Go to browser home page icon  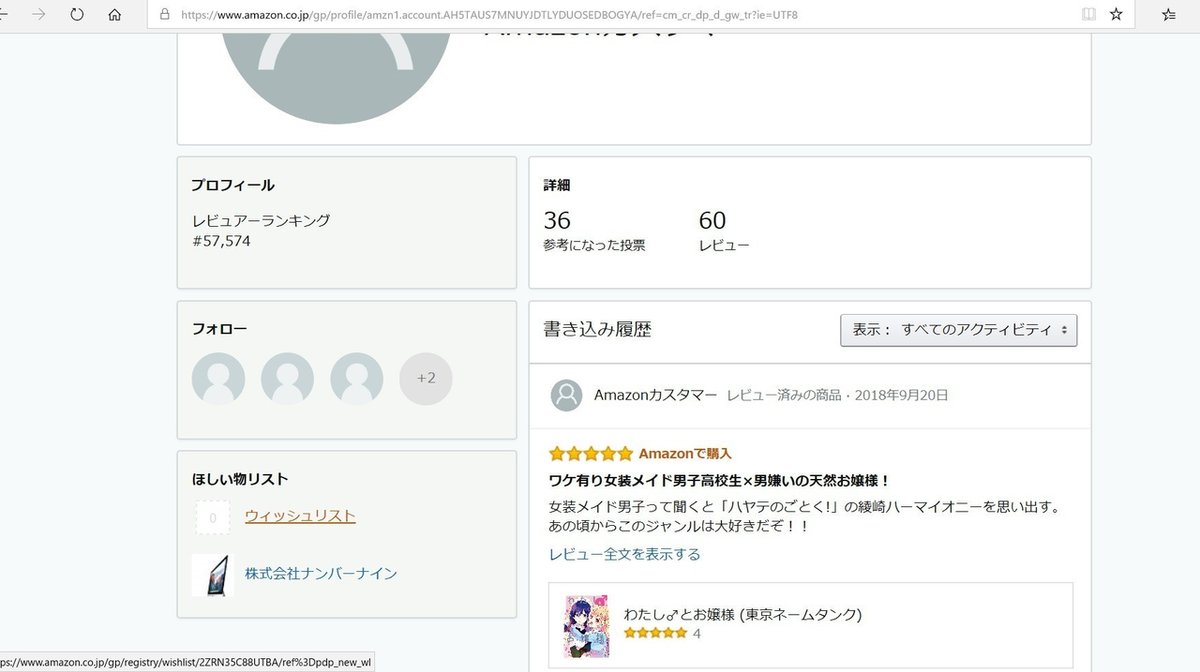coord(115,14)
